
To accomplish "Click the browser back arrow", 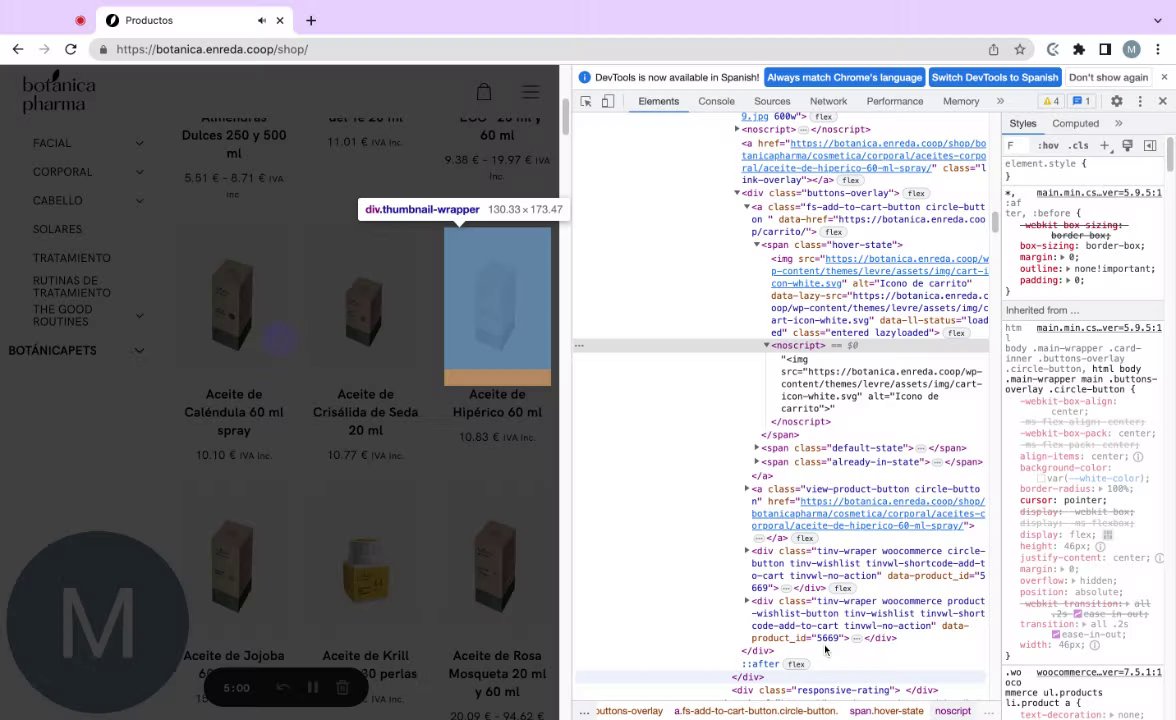I will coord(18,50).
